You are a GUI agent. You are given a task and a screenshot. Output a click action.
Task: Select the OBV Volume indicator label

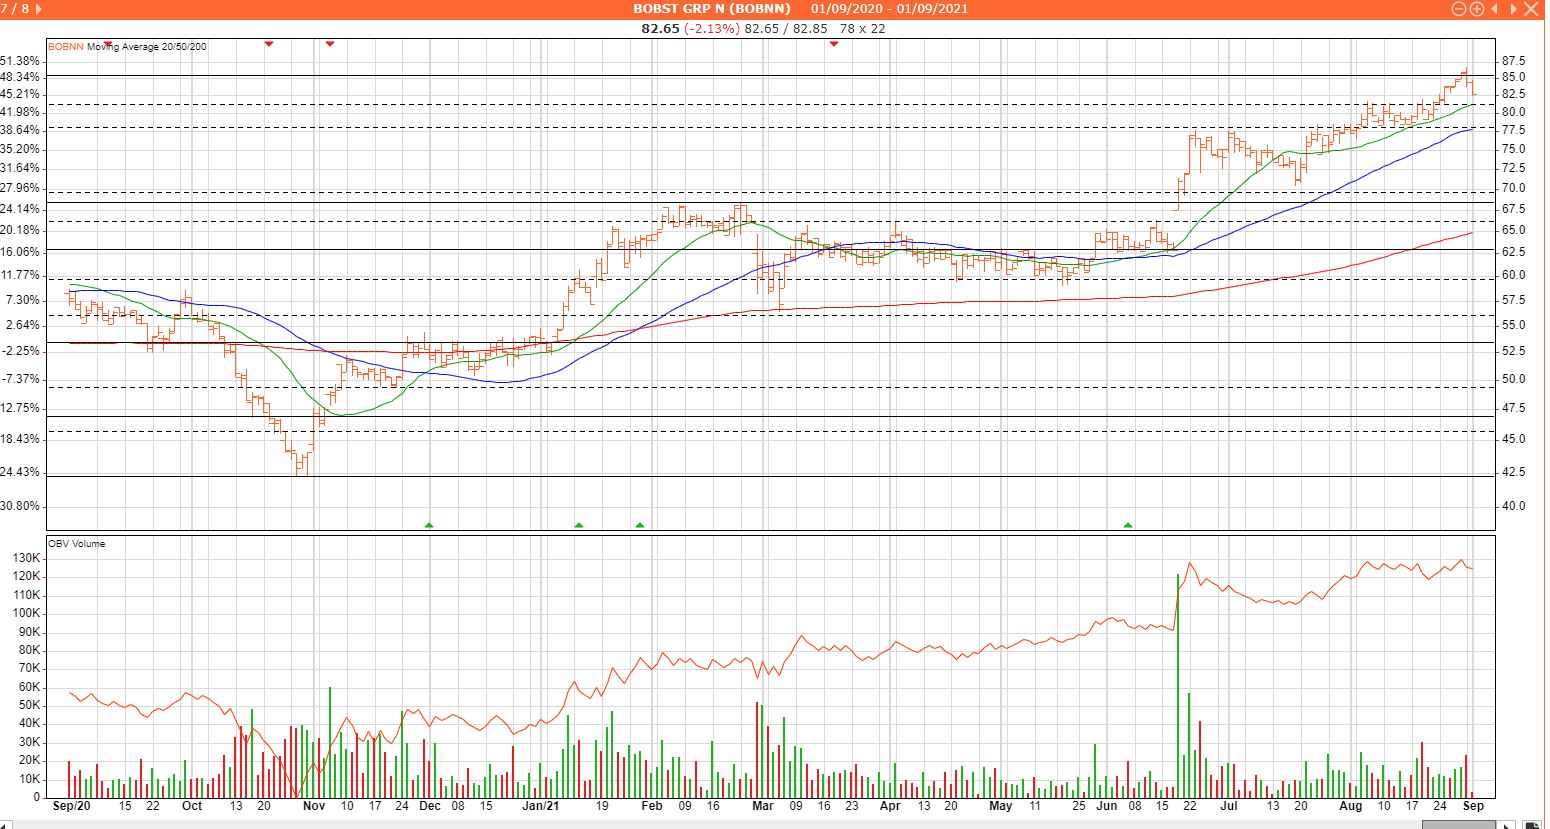point(76,544)
